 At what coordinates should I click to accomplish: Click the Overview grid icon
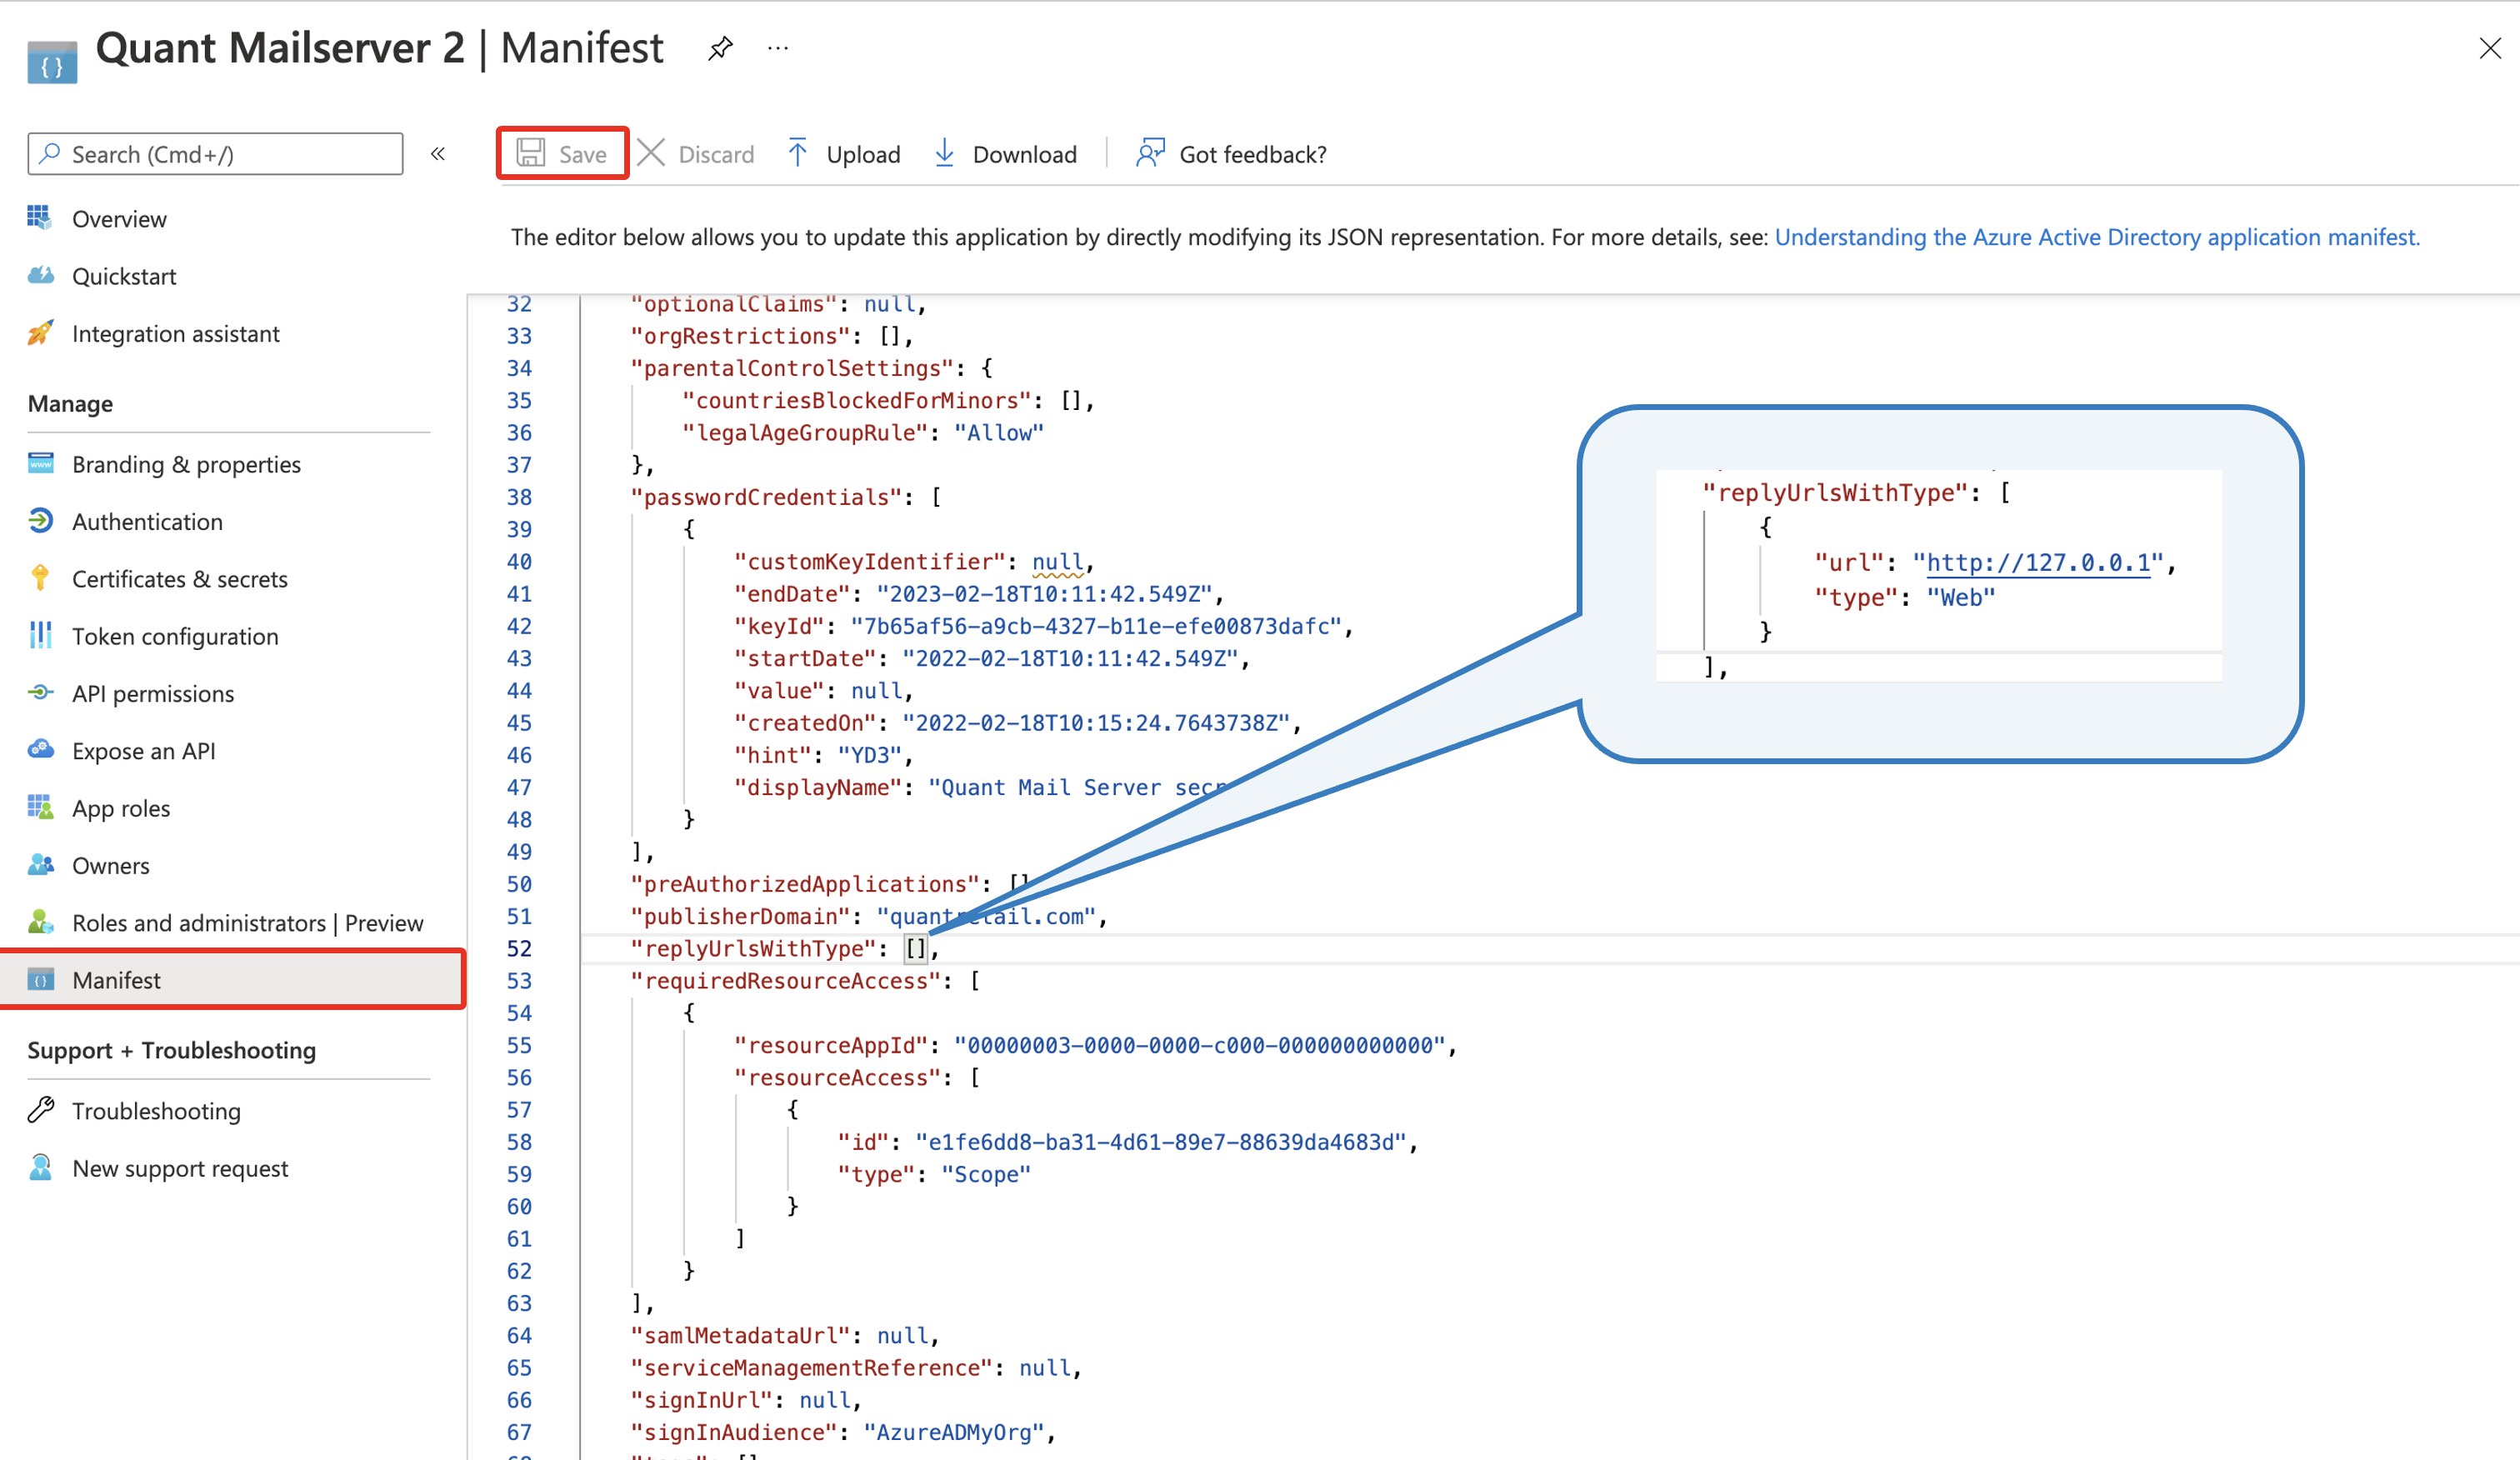click(40, 218)
